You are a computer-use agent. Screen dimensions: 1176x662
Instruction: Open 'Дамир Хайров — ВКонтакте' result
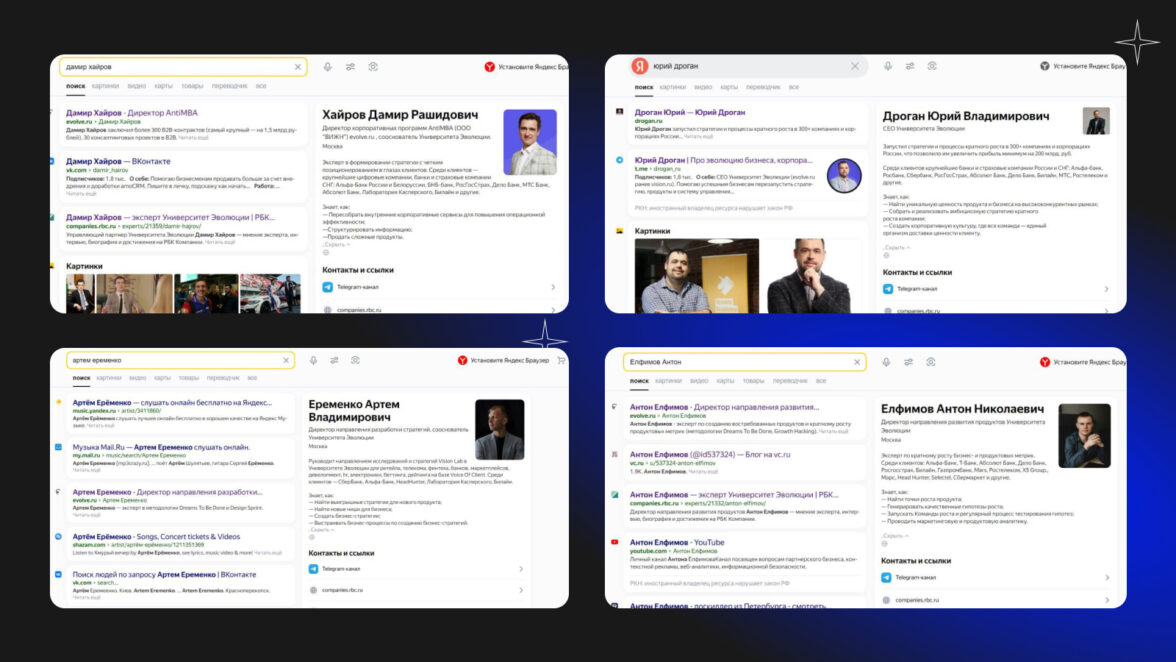[118, 161]
